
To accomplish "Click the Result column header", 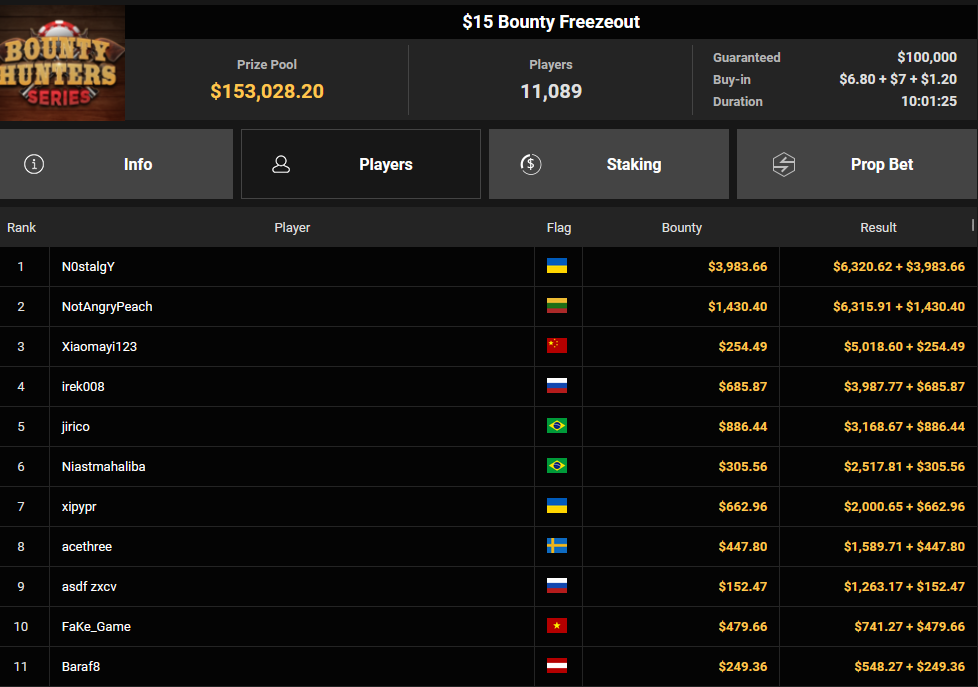I will pos(878,228).
